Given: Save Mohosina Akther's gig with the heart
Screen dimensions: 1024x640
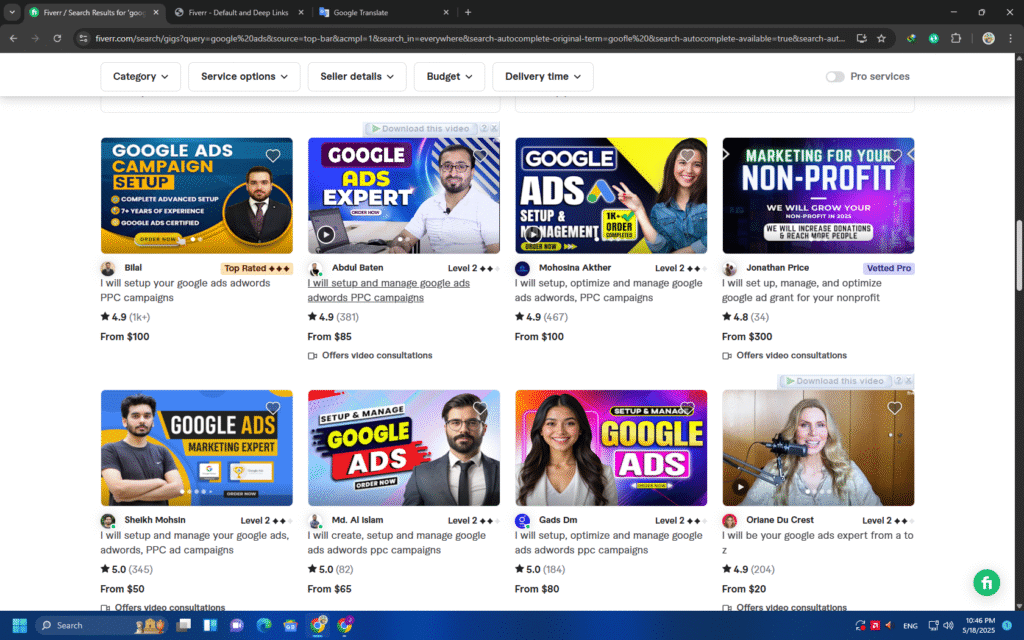Looking at the screenshot, I should pos(687,155).
